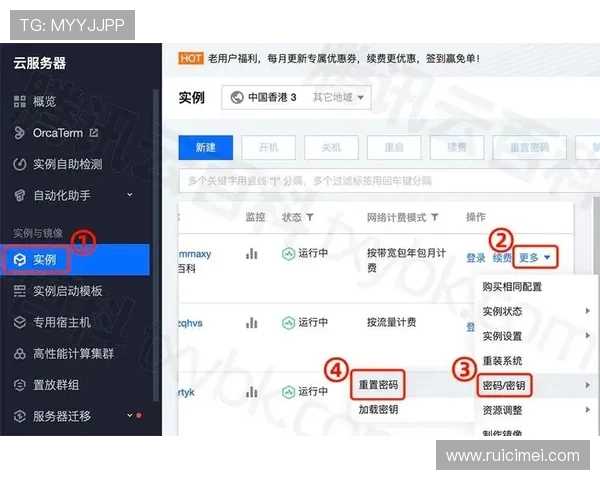Select 重置密码 in submenu

click(378, 385)
